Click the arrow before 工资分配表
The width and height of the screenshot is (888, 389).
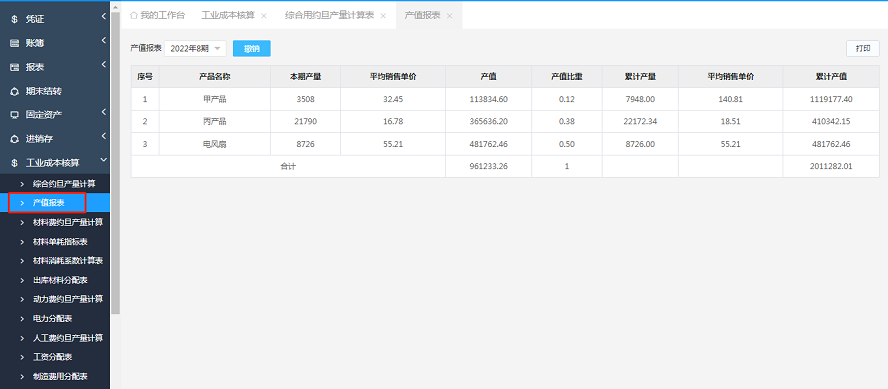point(22,357)
